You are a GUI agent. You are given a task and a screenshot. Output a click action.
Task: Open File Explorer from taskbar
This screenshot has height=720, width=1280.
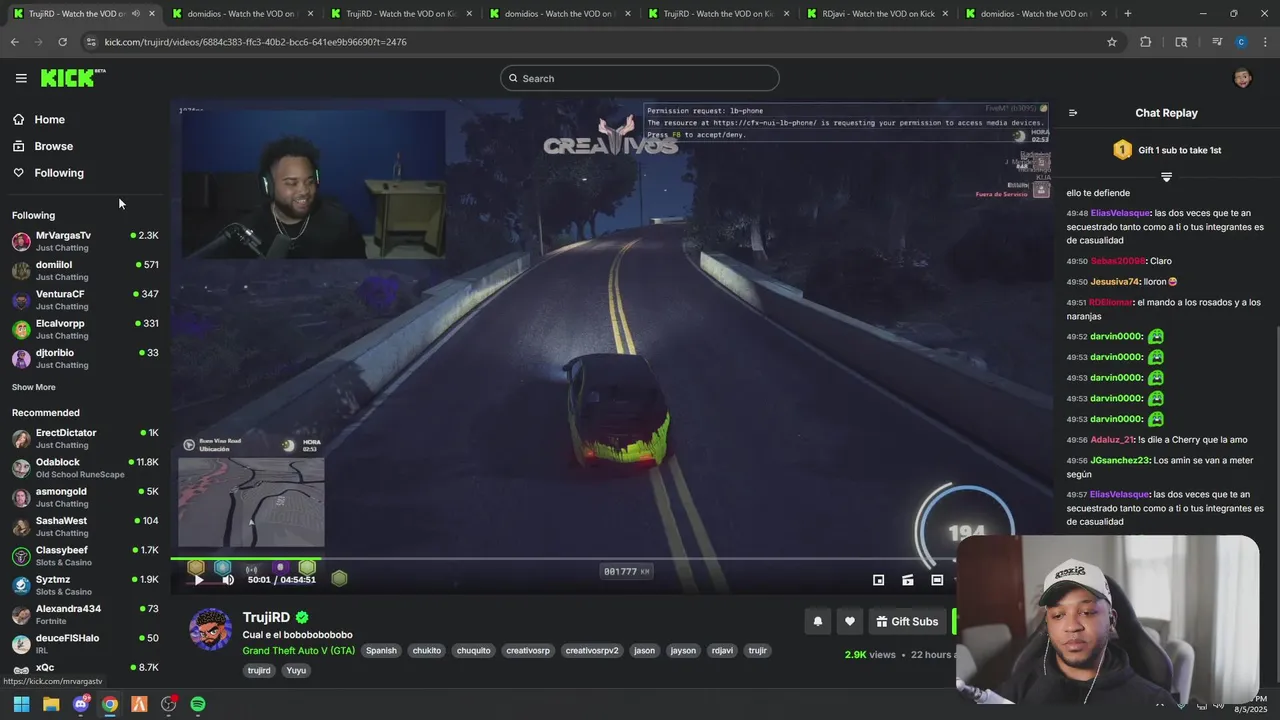coord(51,704)
